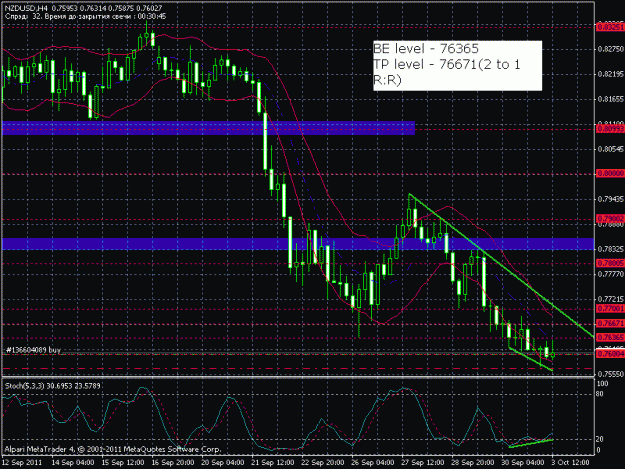
Task: Click the 0.75550 price axis label
Action: point(610,374)
